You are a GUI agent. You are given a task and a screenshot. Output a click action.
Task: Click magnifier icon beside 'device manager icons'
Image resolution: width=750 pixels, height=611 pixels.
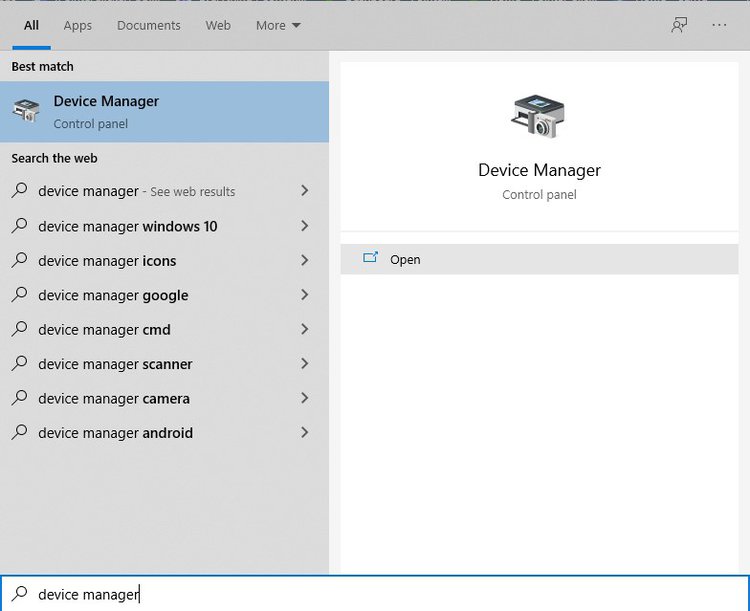click(x=19, y=260)
